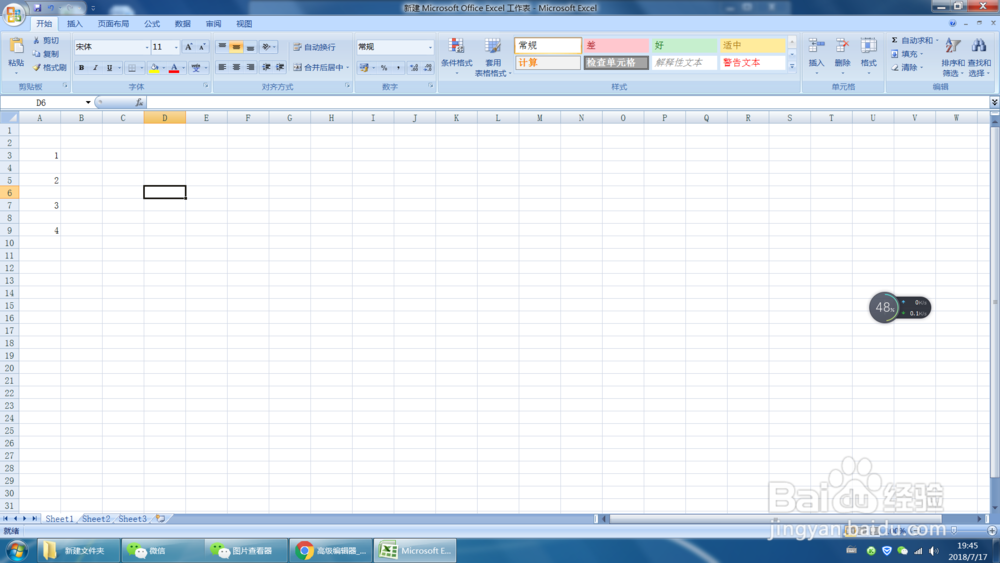Screen dimensions: 1000x563
Task: Click the Insert cells (插入) icon
Action: tap(816, 46)
